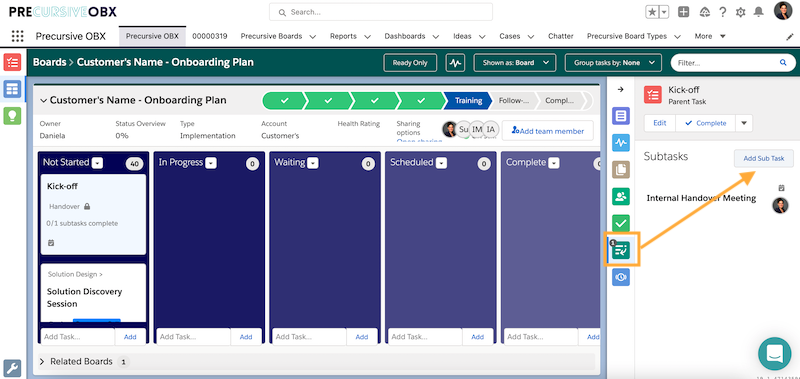Expand the Dashboards tab menu
The image size is (800, 379).
(x=436, y=37)
